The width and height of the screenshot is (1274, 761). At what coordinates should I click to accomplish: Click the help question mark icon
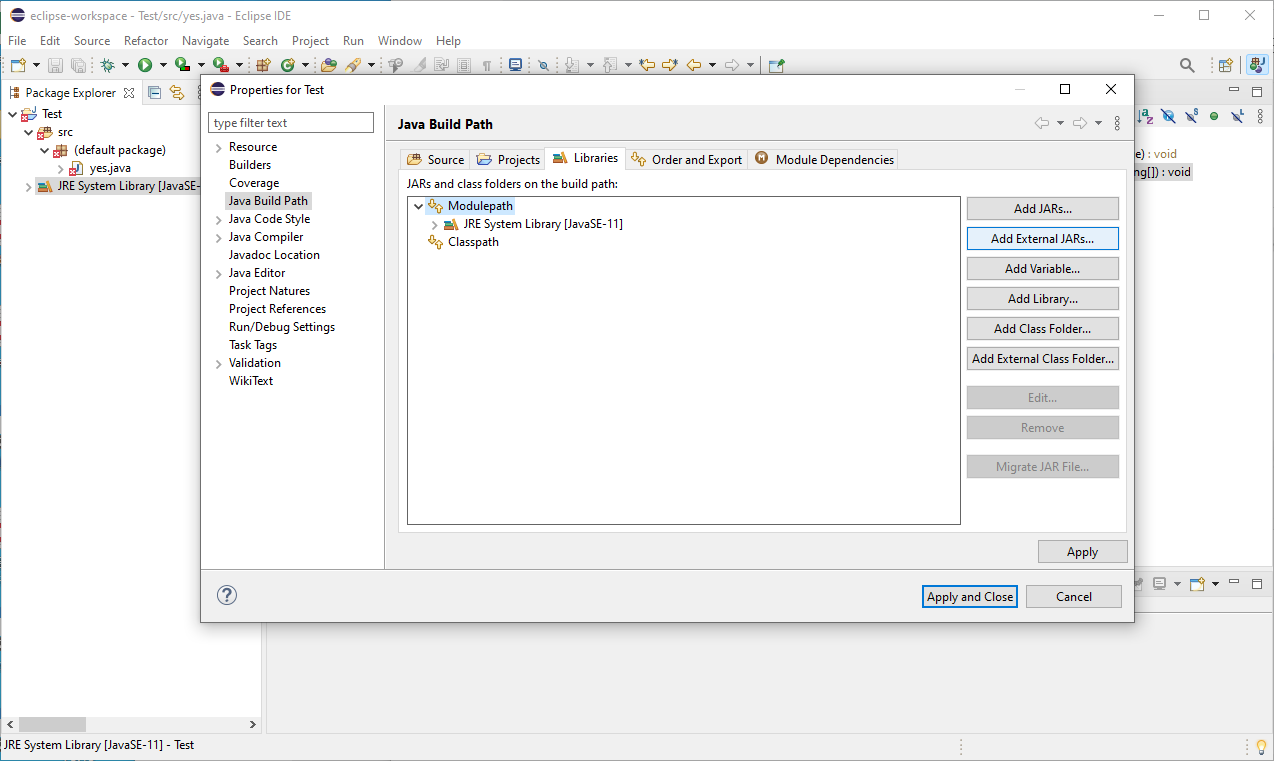tap(227, 595)
